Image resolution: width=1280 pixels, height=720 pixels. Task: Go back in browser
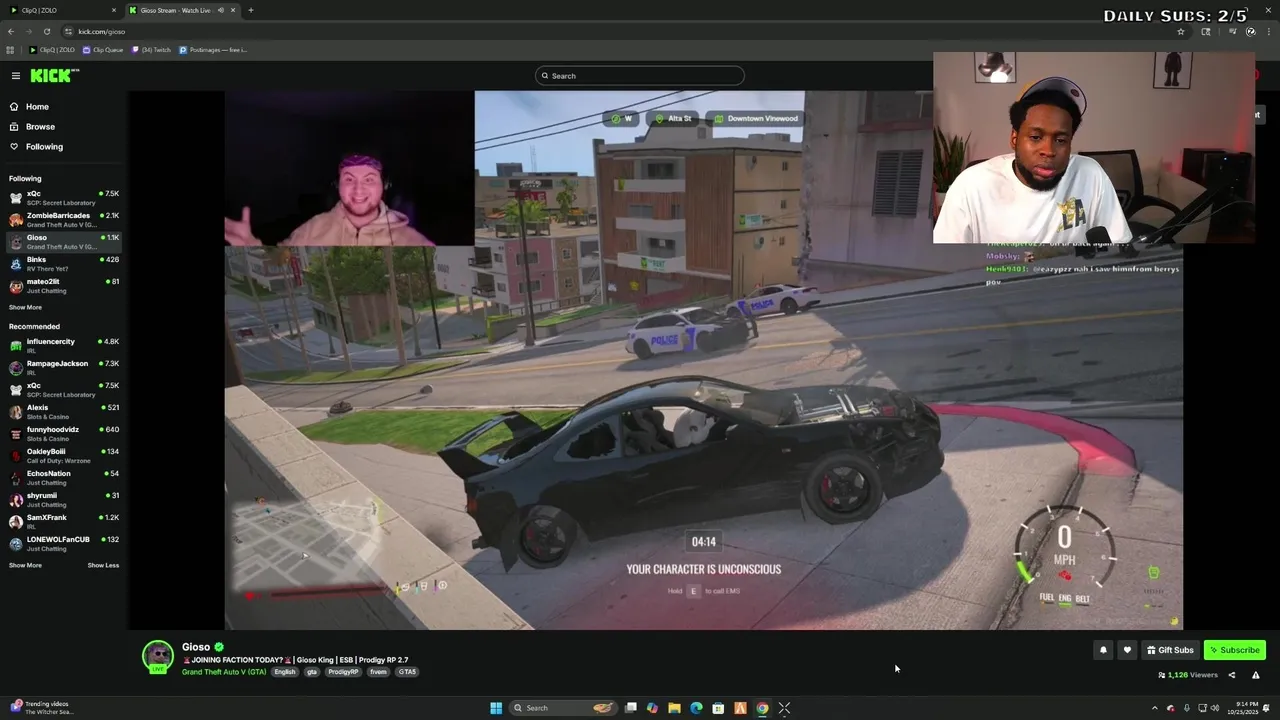[11, 31]
